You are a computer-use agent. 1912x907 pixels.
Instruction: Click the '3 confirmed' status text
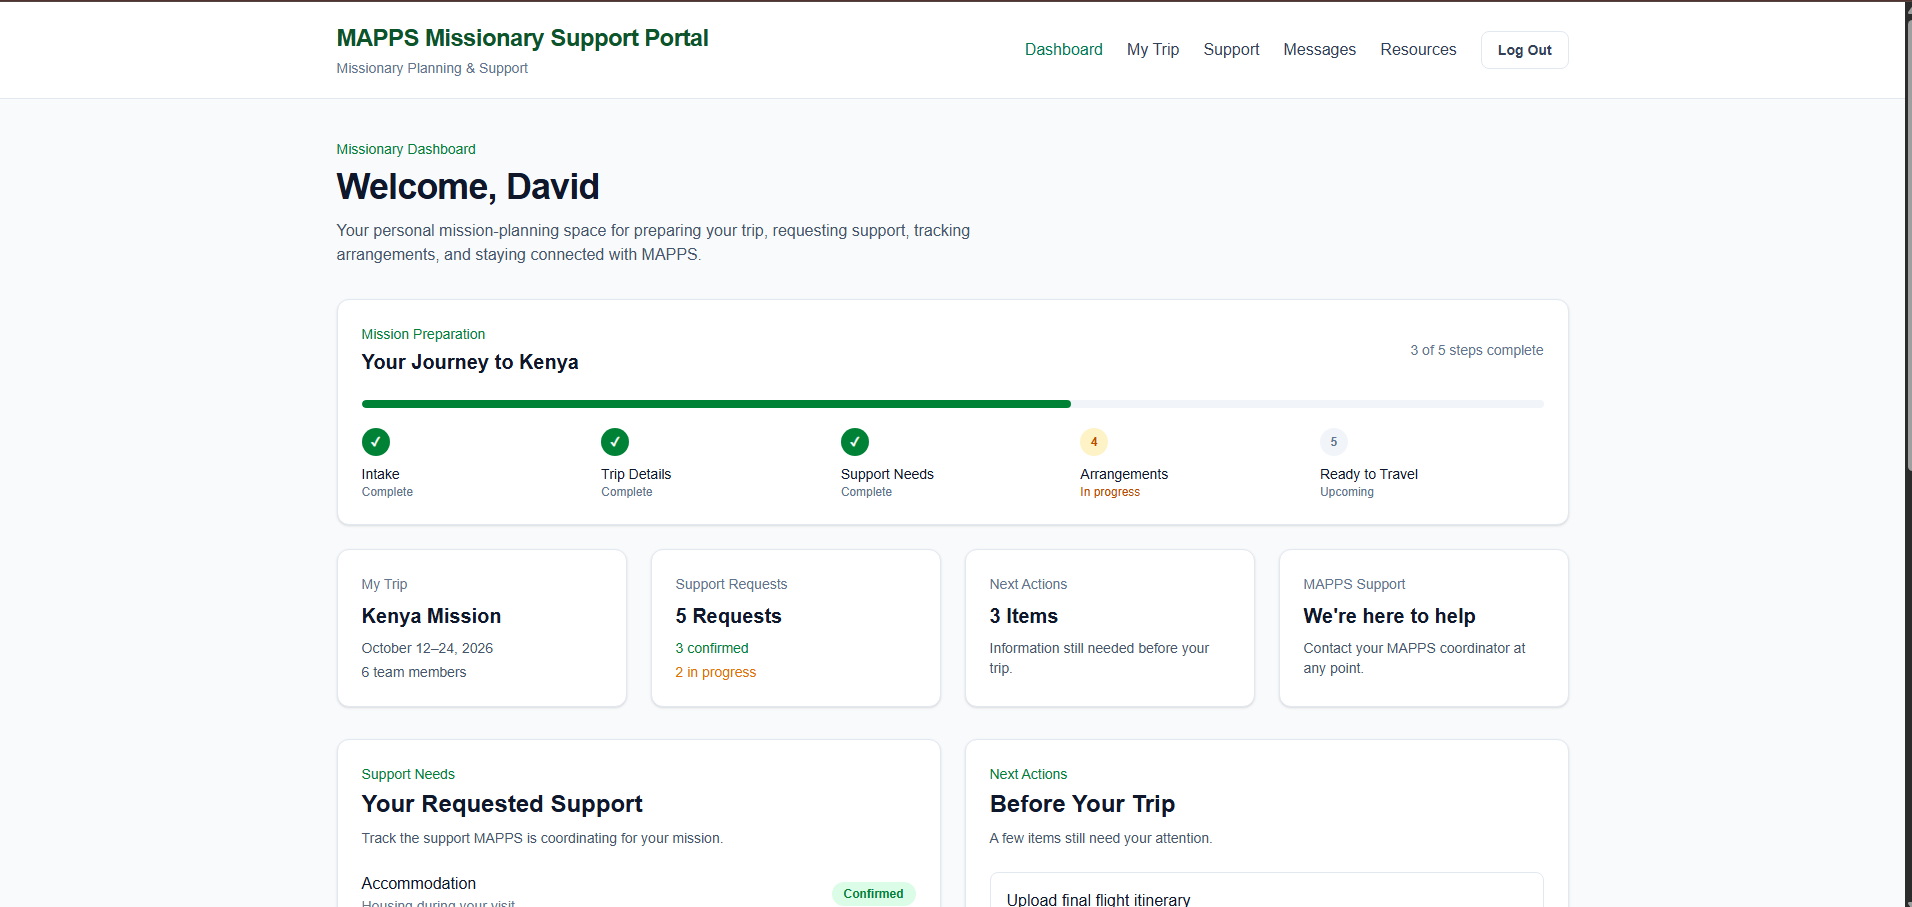[x=712, y=648]
